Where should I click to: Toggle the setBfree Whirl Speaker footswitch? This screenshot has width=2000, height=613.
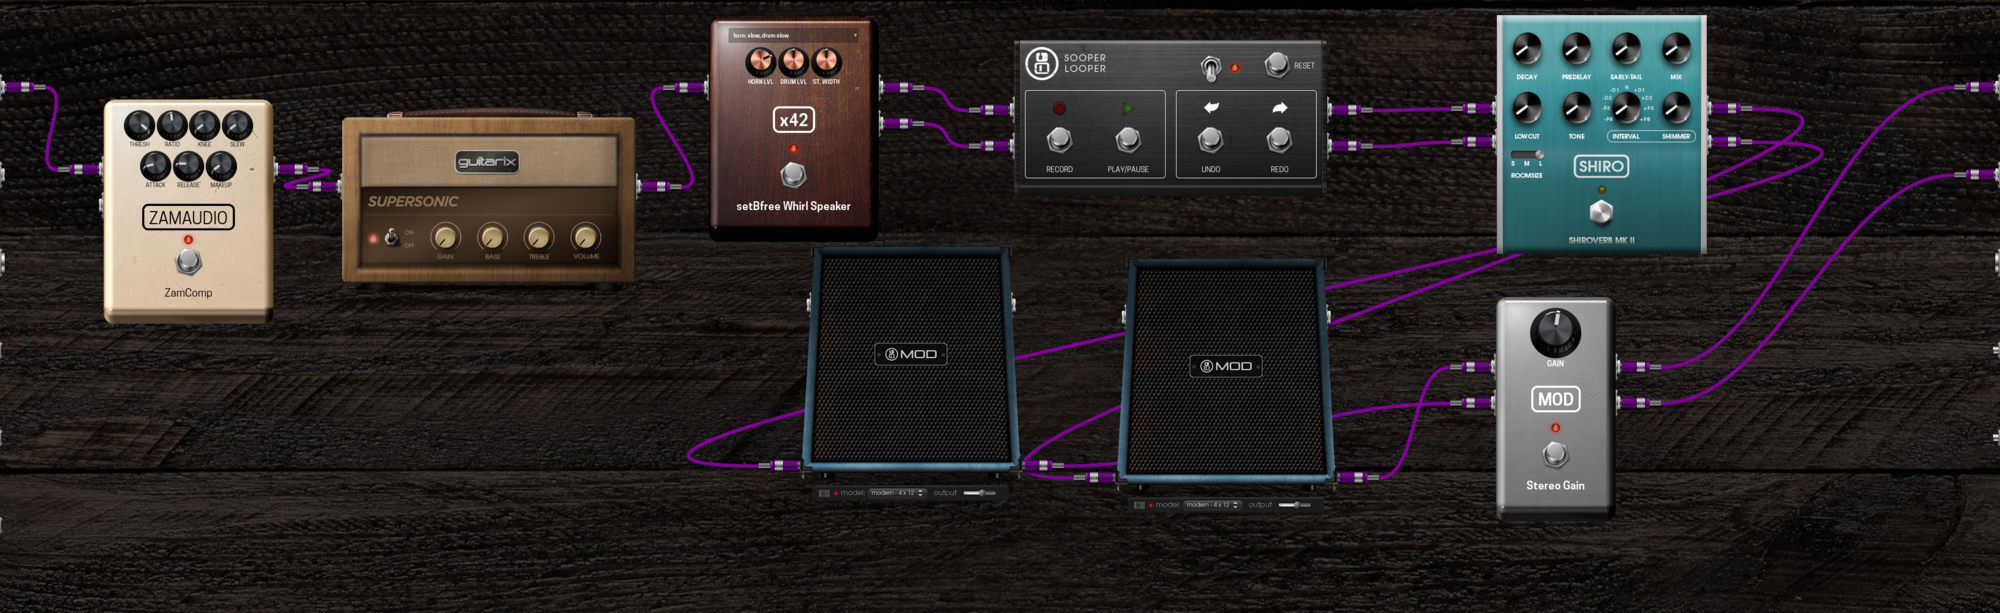tap(793, 175)
